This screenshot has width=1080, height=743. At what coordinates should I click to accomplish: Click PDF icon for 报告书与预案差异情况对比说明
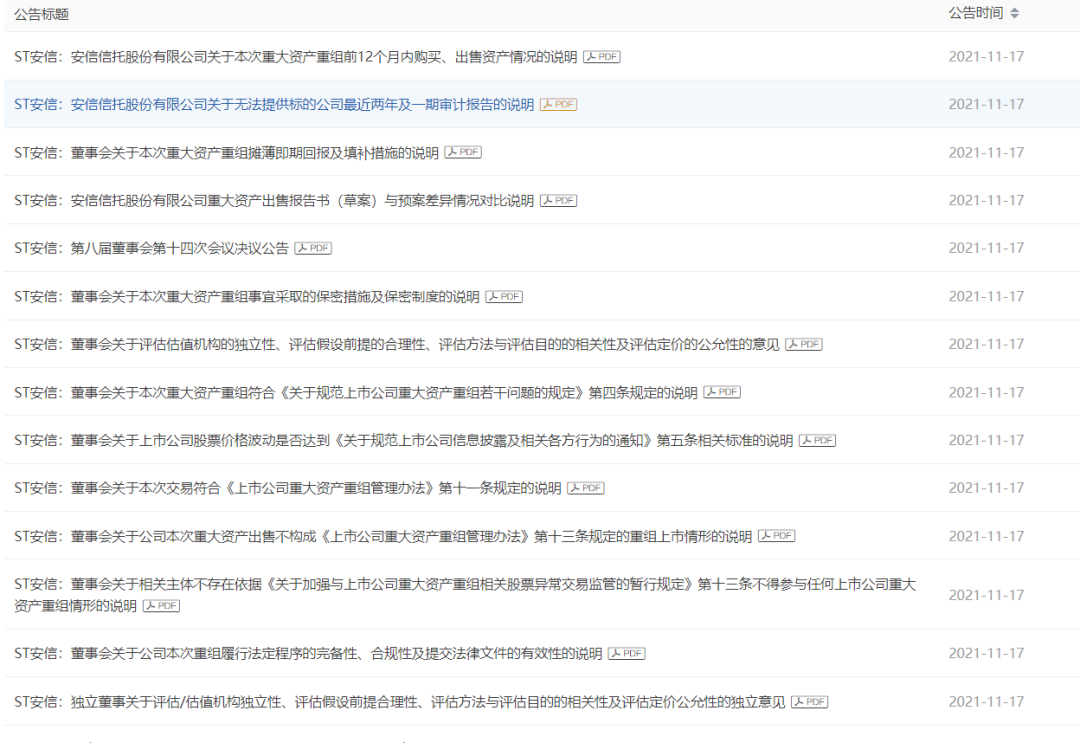click(x=559, y=201)
